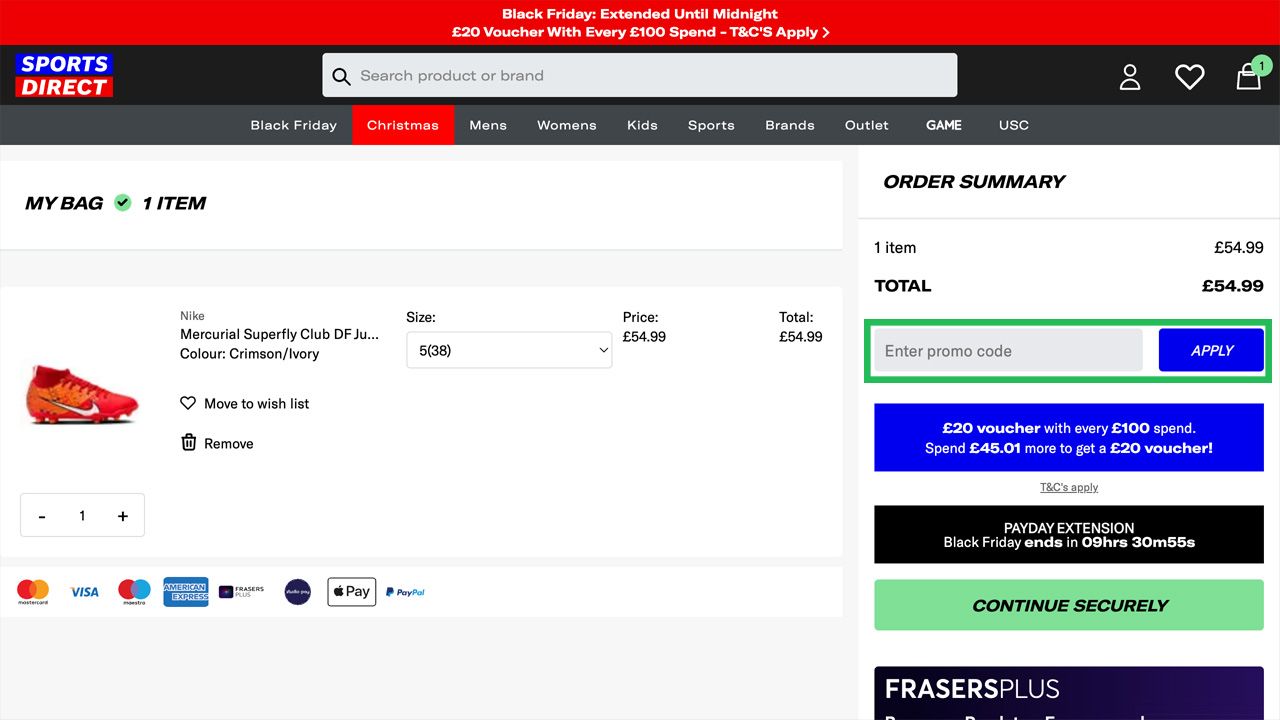1280x720 pixels.
Task: Open the Black Friday menu
Action: pos(293,125)
